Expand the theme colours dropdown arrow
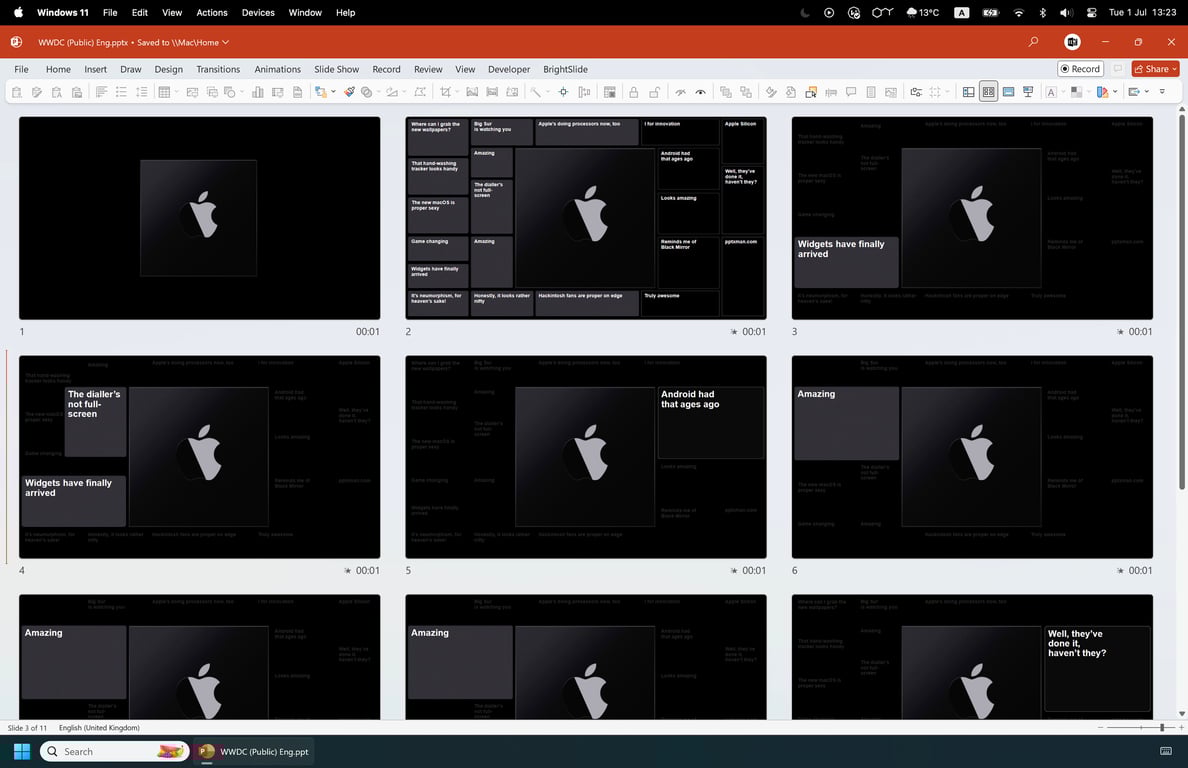The width and height of the screenshot is (1188, 768). tap(1115, 92)
